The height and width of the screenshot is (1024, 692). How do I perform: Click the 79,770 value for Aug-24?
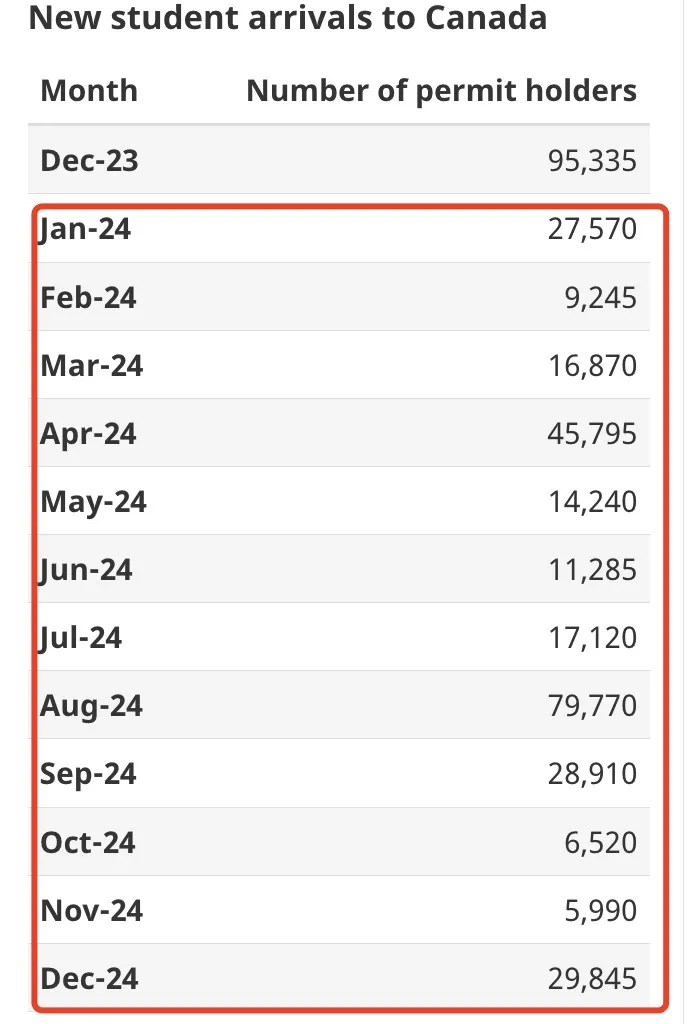(592, 706)
